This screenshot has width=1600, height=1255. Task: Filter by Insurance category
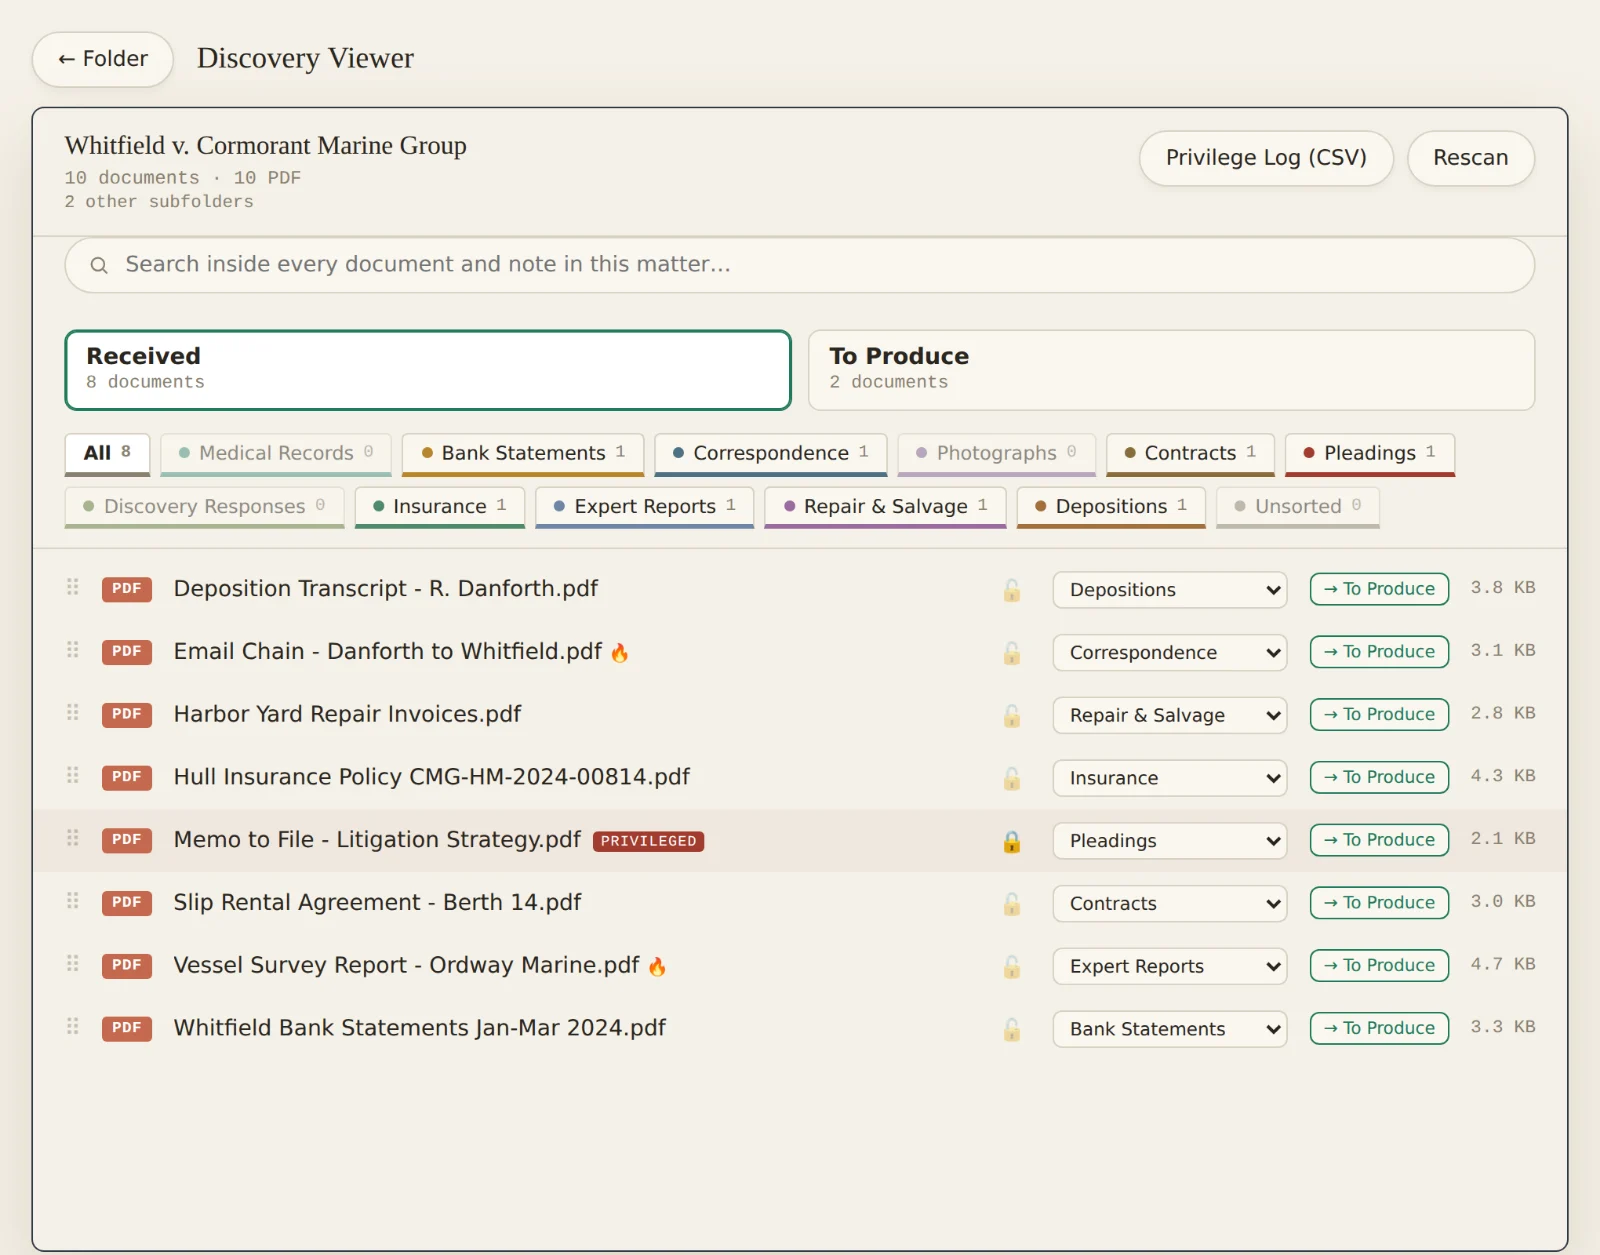(439, 507)
